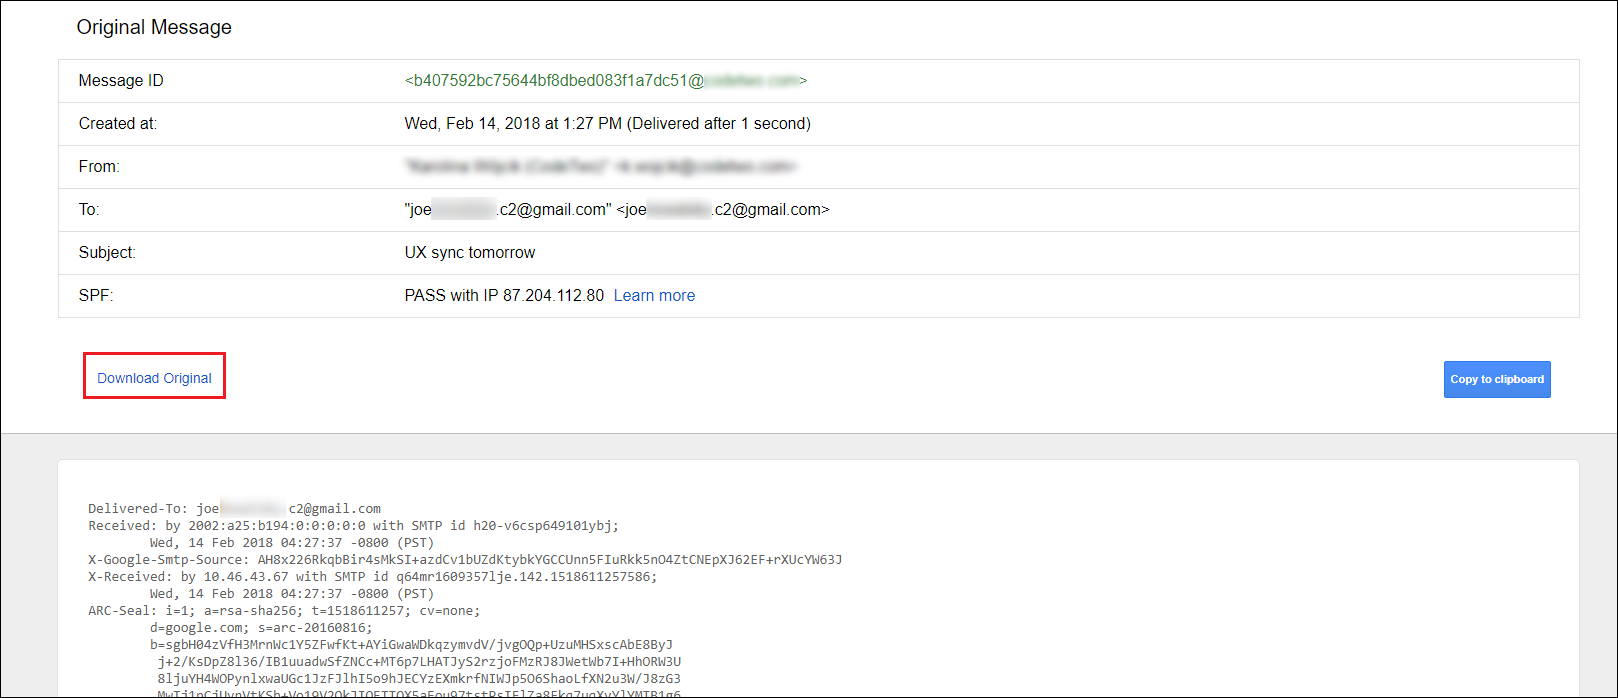Click the blurred From sender value
This screenshot has height=698, width=1618.
pyautogui.click(x=601, y=166)
